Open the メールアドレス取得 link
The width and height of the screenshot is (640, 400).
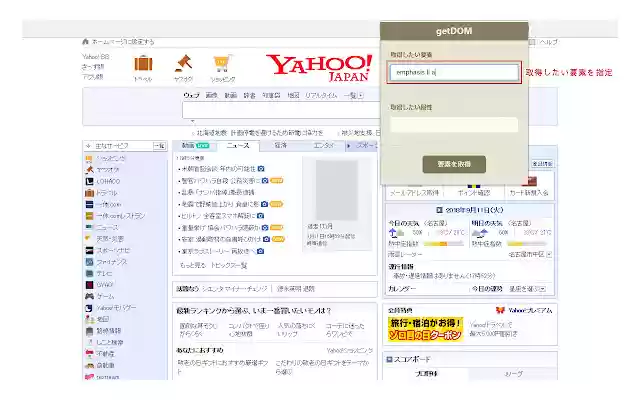pyautogui.click(x=414, y=193)
